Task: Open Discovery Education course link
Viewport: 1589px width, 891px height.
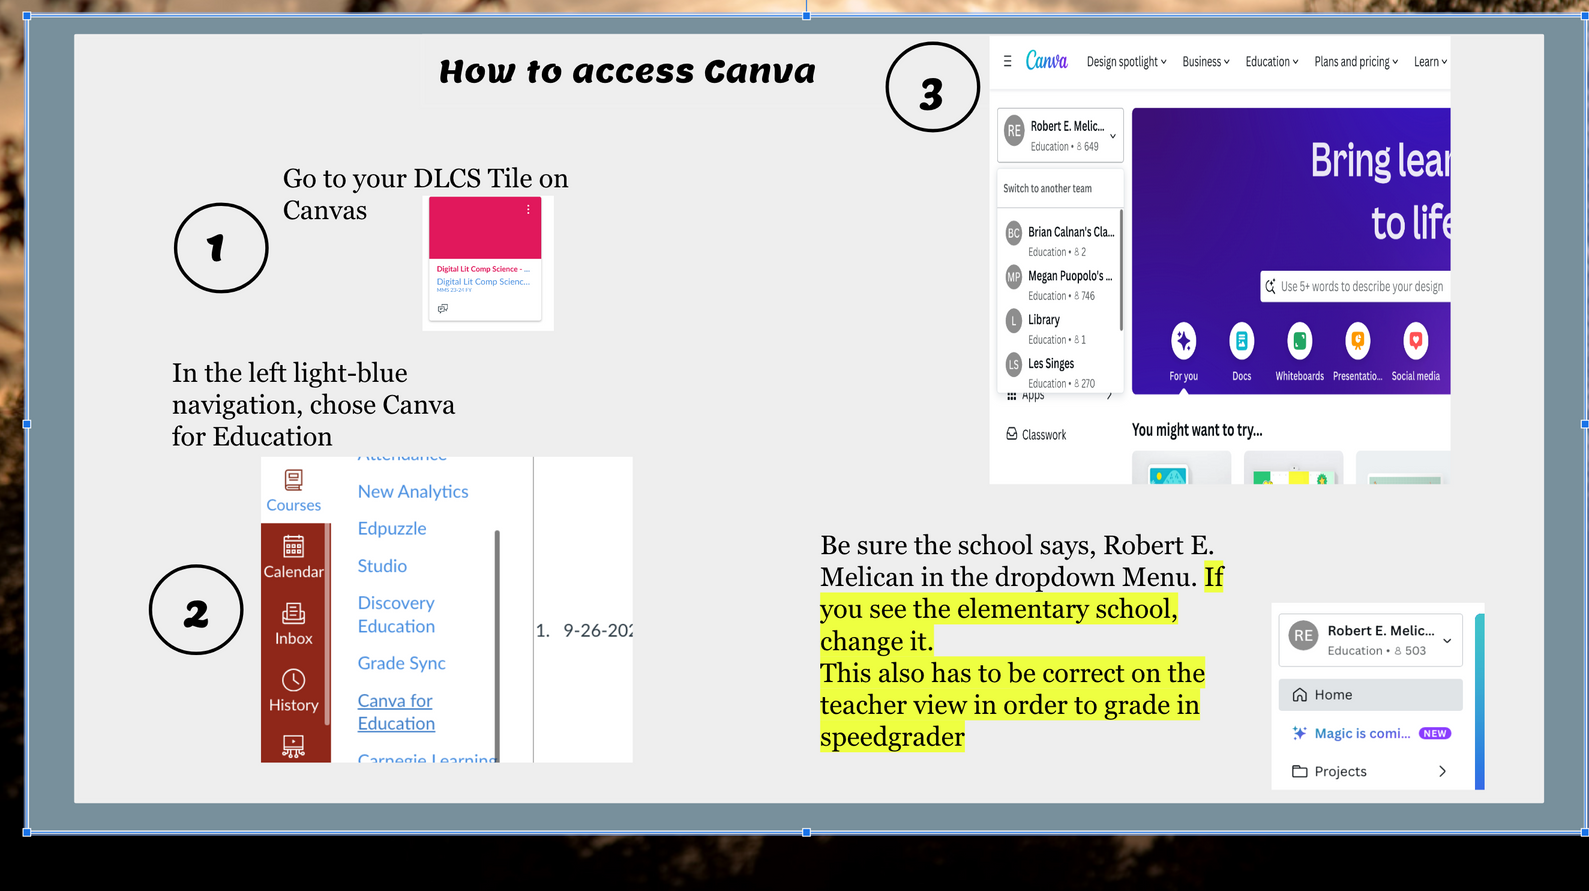Action: pyautogui.click(x=396, y=615)
